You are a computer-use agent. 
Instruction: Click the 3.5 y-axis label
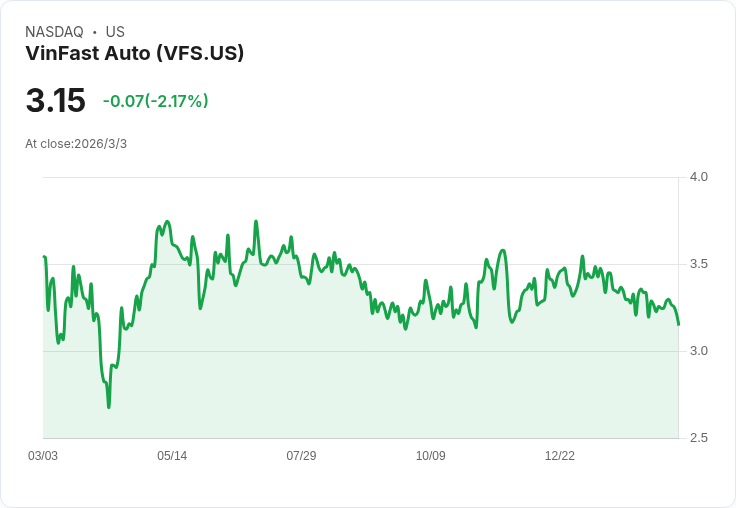698,264
